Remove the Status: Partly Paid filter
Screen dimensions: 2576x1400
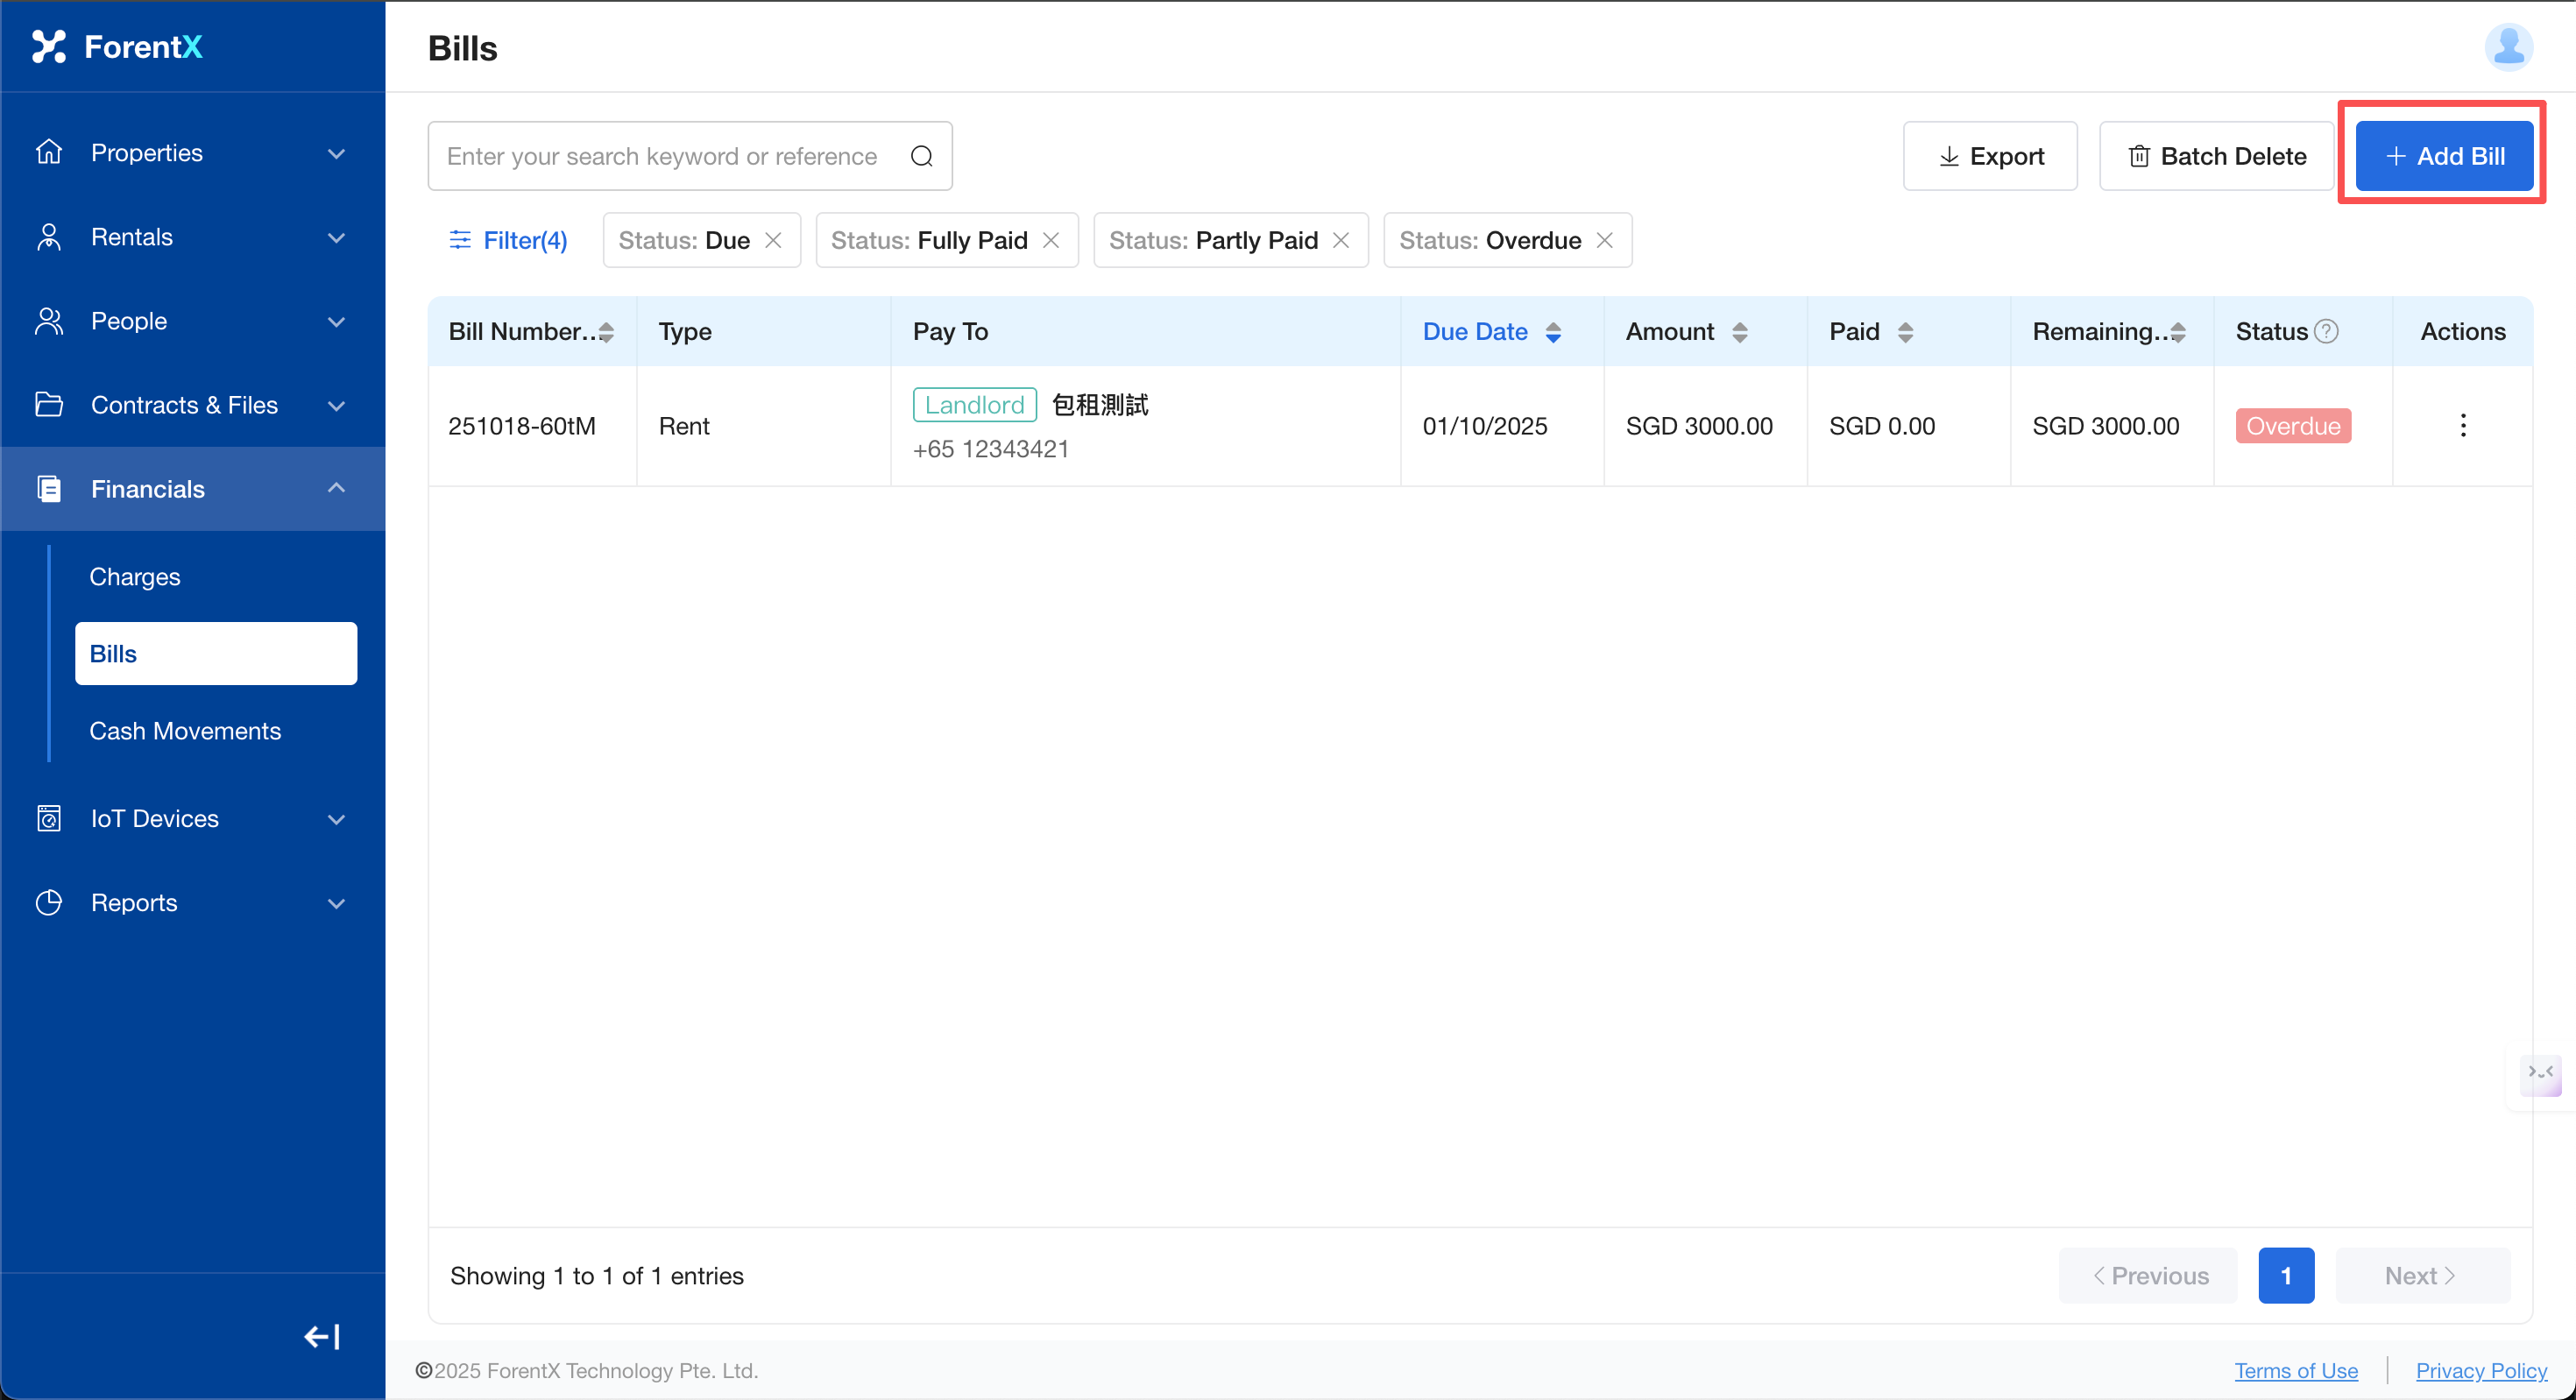[1341, 240]
